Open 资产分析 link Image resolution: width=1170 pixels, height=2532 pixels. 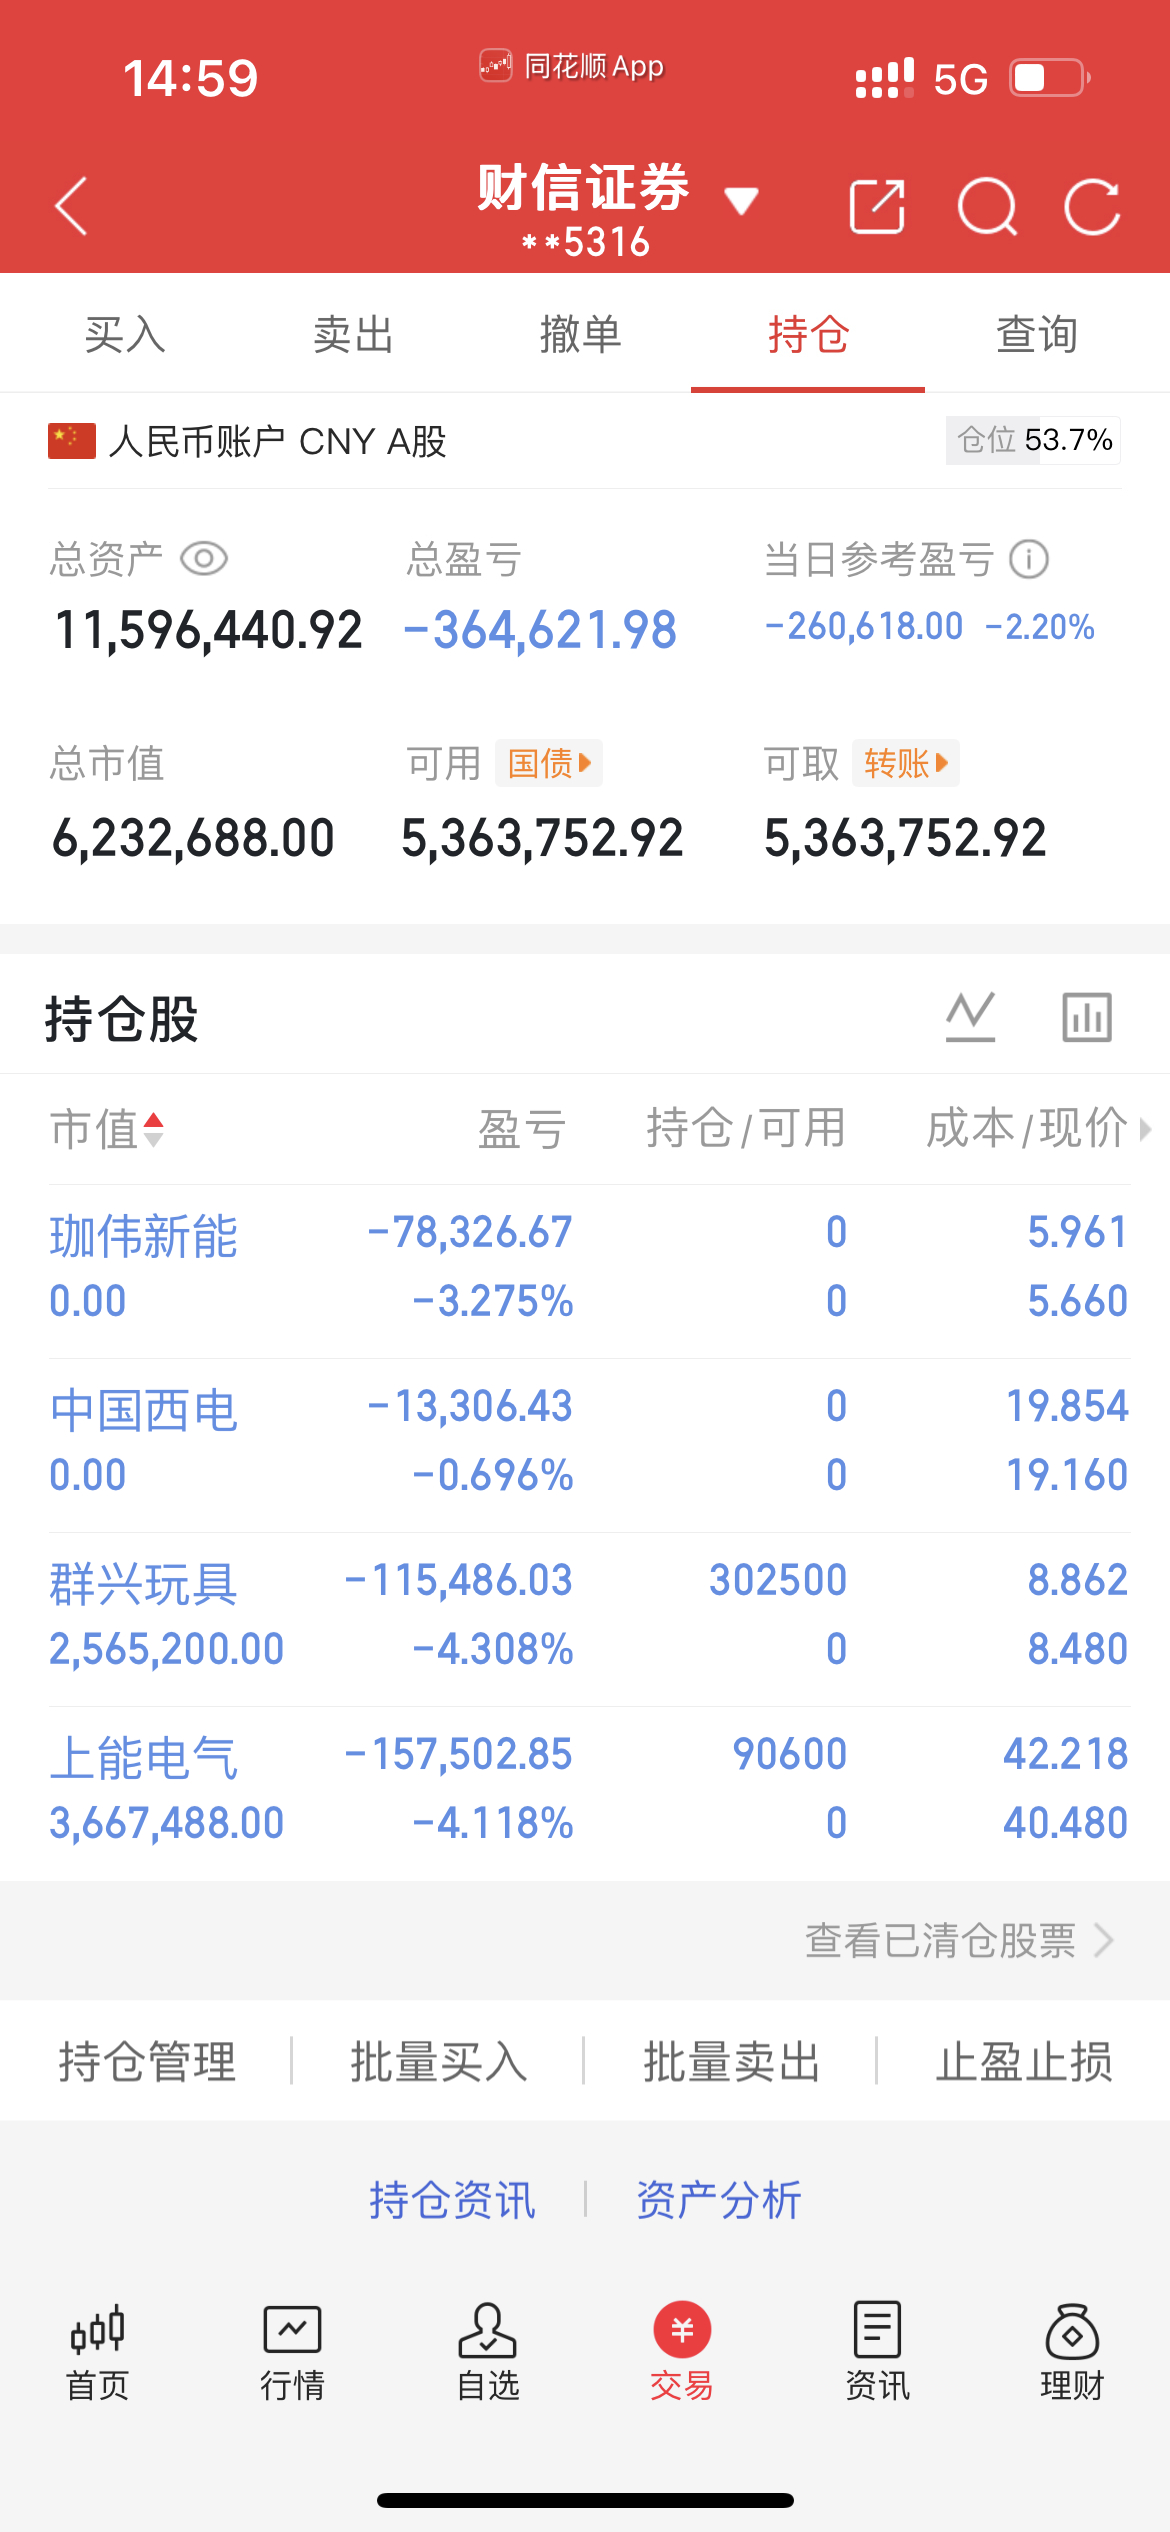[x=719, y=2200]
